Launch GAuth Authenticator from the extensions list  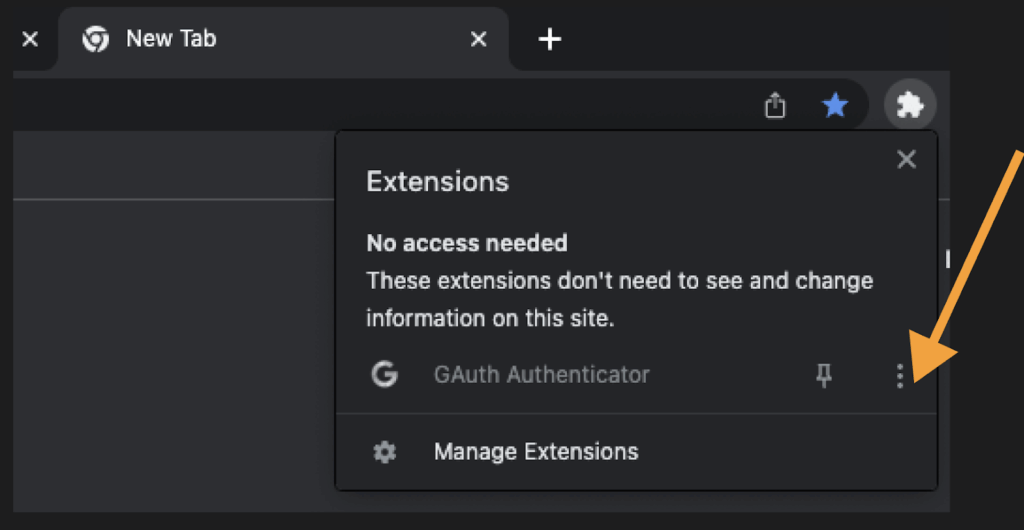pyautogui.click(x=541, y=375)
